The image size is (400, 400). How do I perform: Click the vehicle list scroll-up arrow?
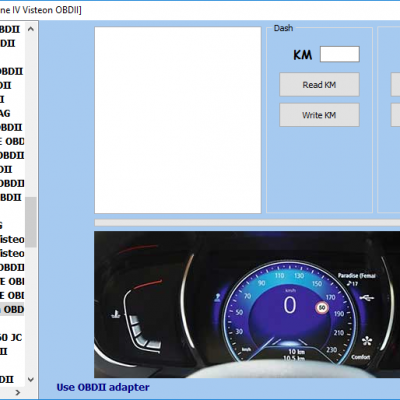point(31,29)
